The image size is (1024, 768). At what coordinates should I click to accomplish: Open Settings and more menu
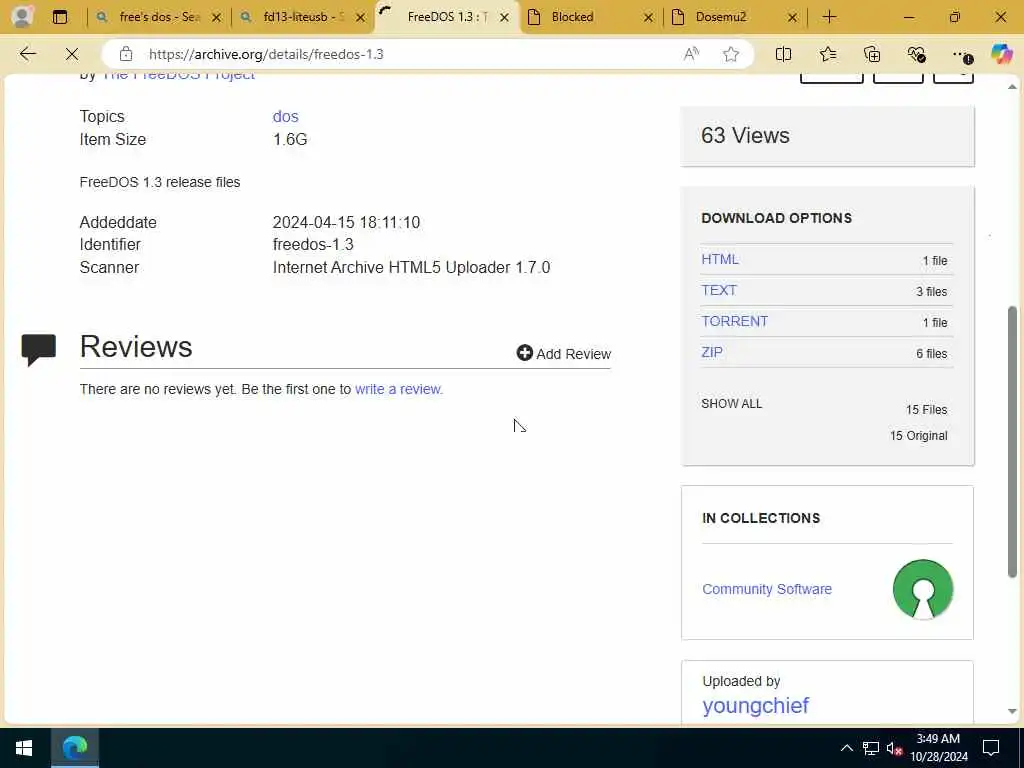click(961, 55)
